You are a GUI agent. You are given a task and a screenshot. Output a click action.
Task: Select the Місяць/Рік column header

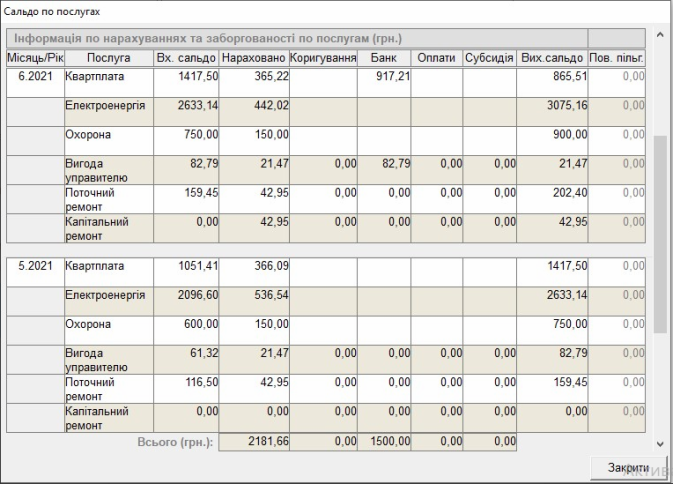click(34, 58)
